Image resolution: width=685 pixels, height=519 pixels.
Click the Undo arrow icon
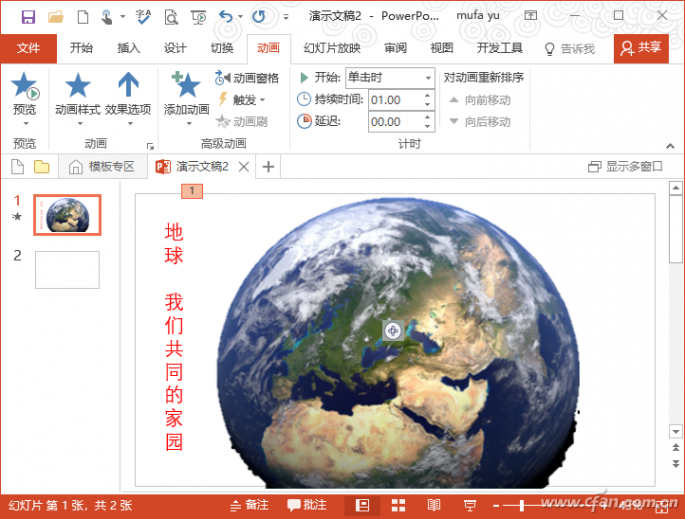[226, 17]
